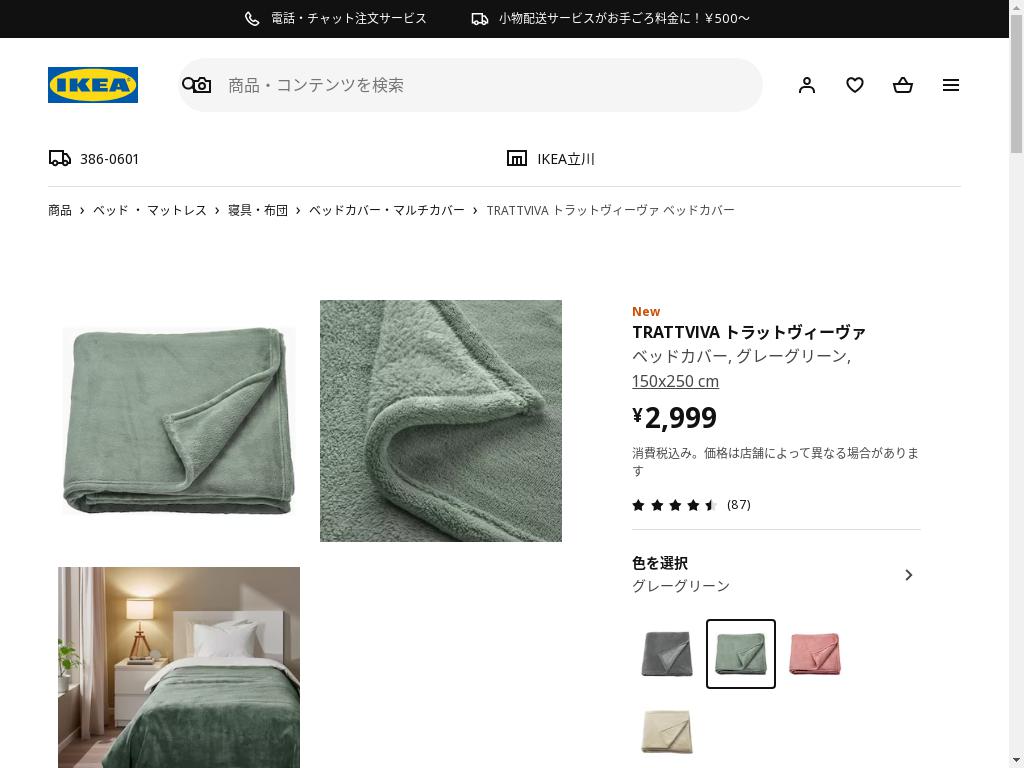Focus the product search field

pos(470,85)
